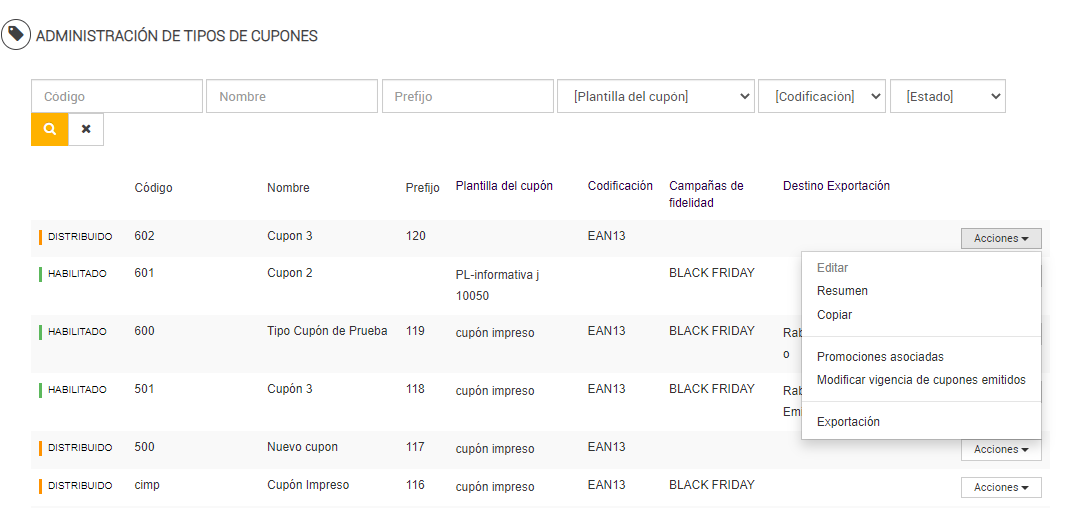The image size is (1083, 508).
Task: Open Acciones for Nuevo cupon row
Action: (1001, 450)
